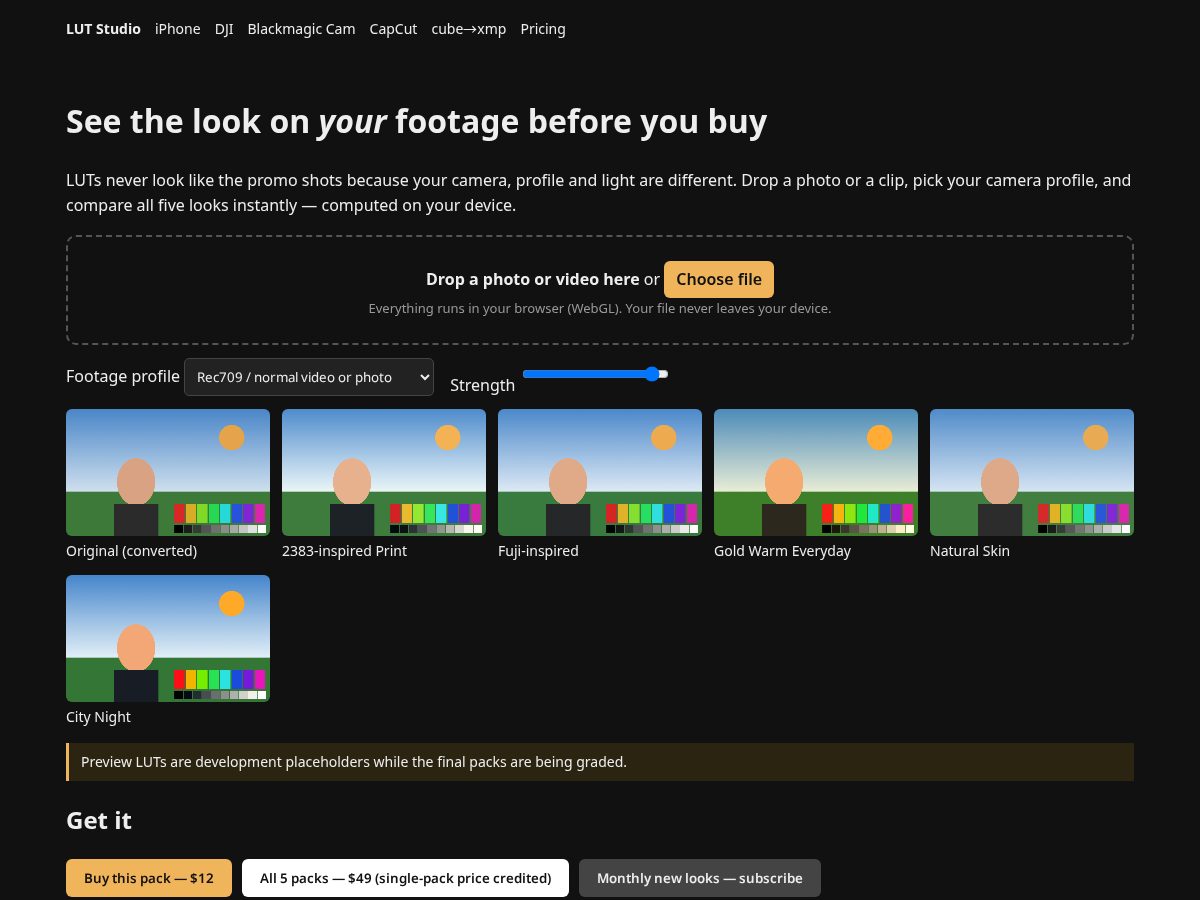Select the Original (converted) preview thumbnail
Image resolution: width=1200 pixels, height=900 pixels.
coord(168,472)
